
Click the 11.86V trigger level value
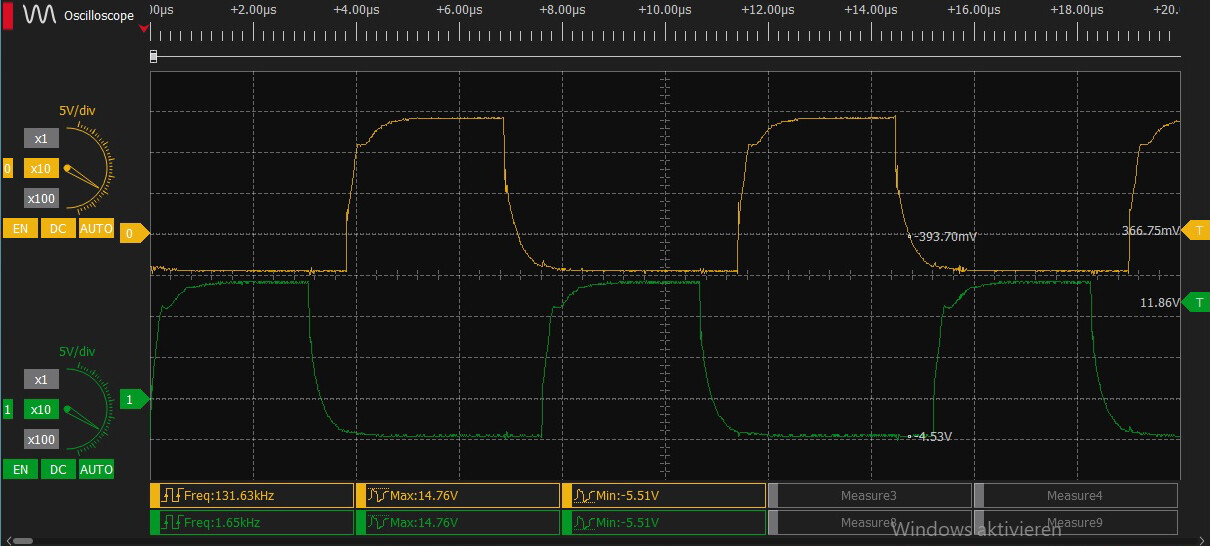coord(1160,302)
